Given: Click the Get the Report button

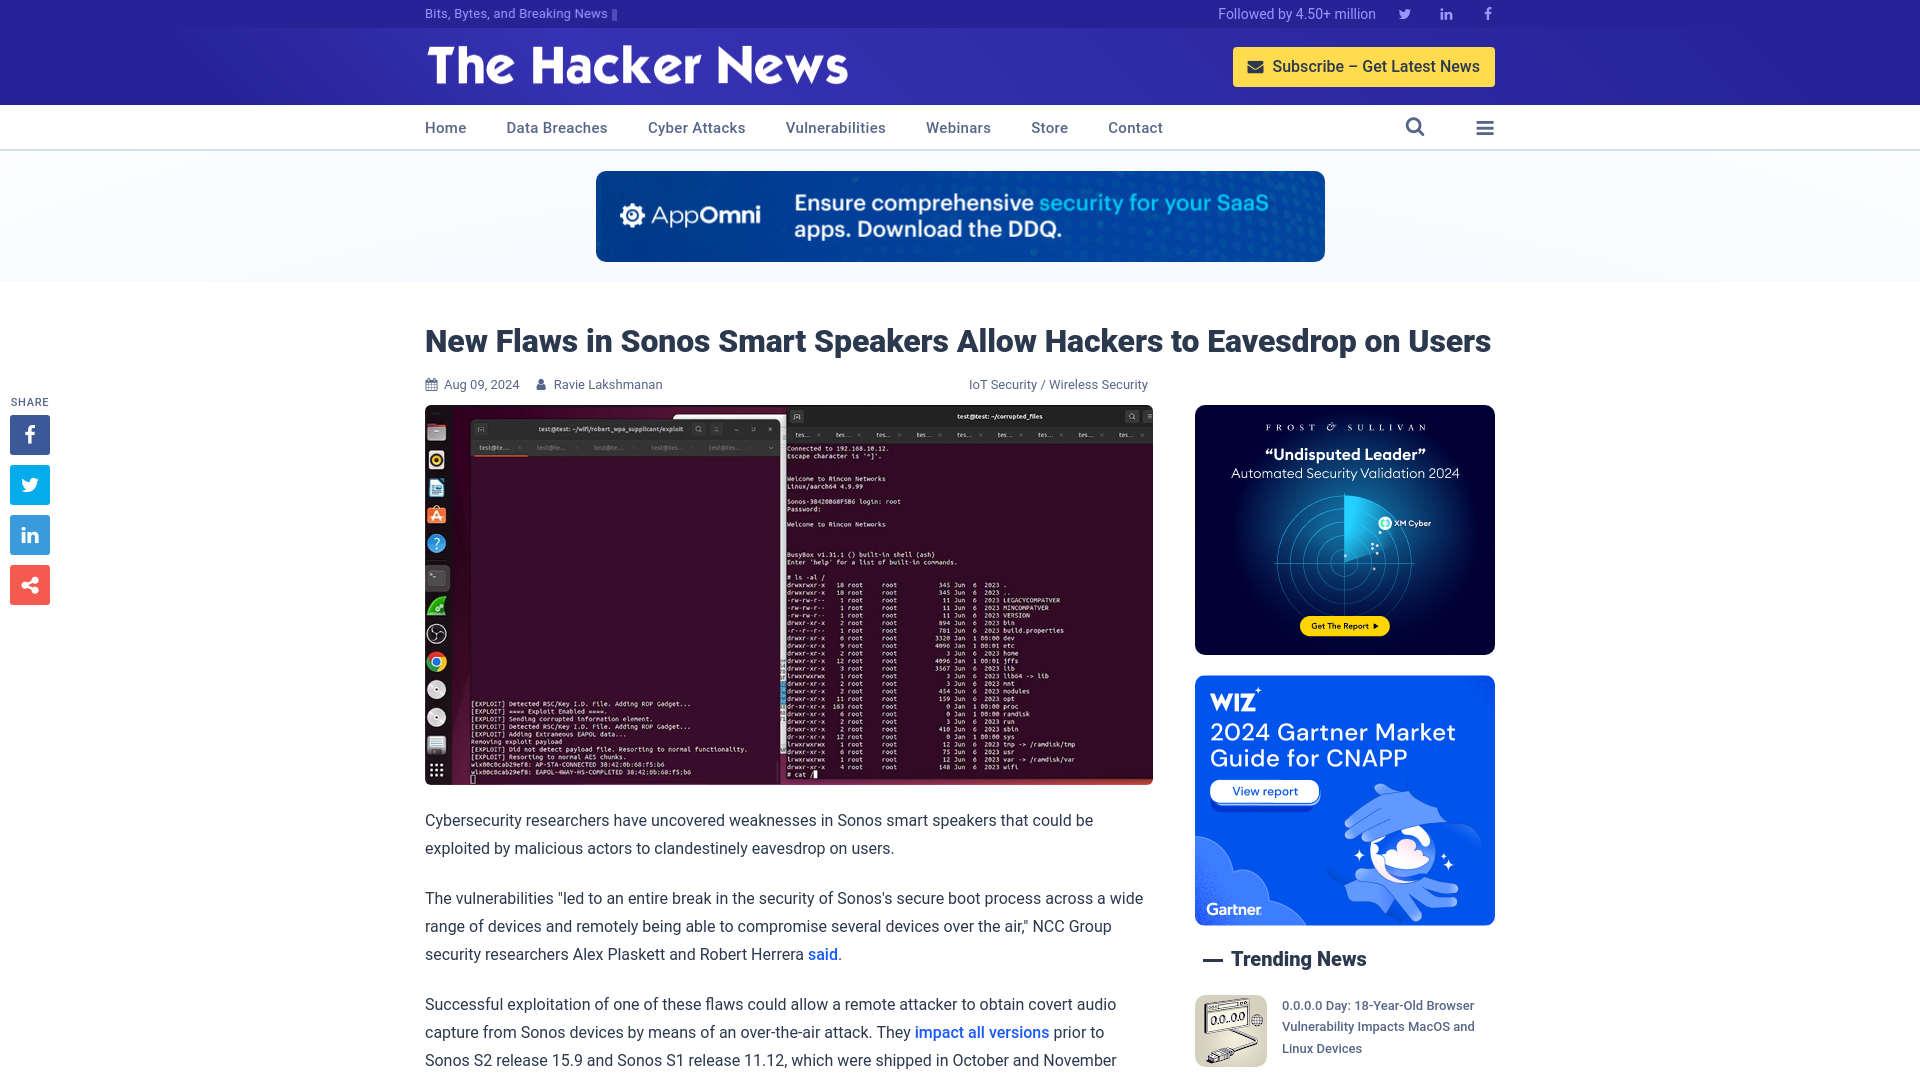Looking at the screenshot, I should [1344, 624].
